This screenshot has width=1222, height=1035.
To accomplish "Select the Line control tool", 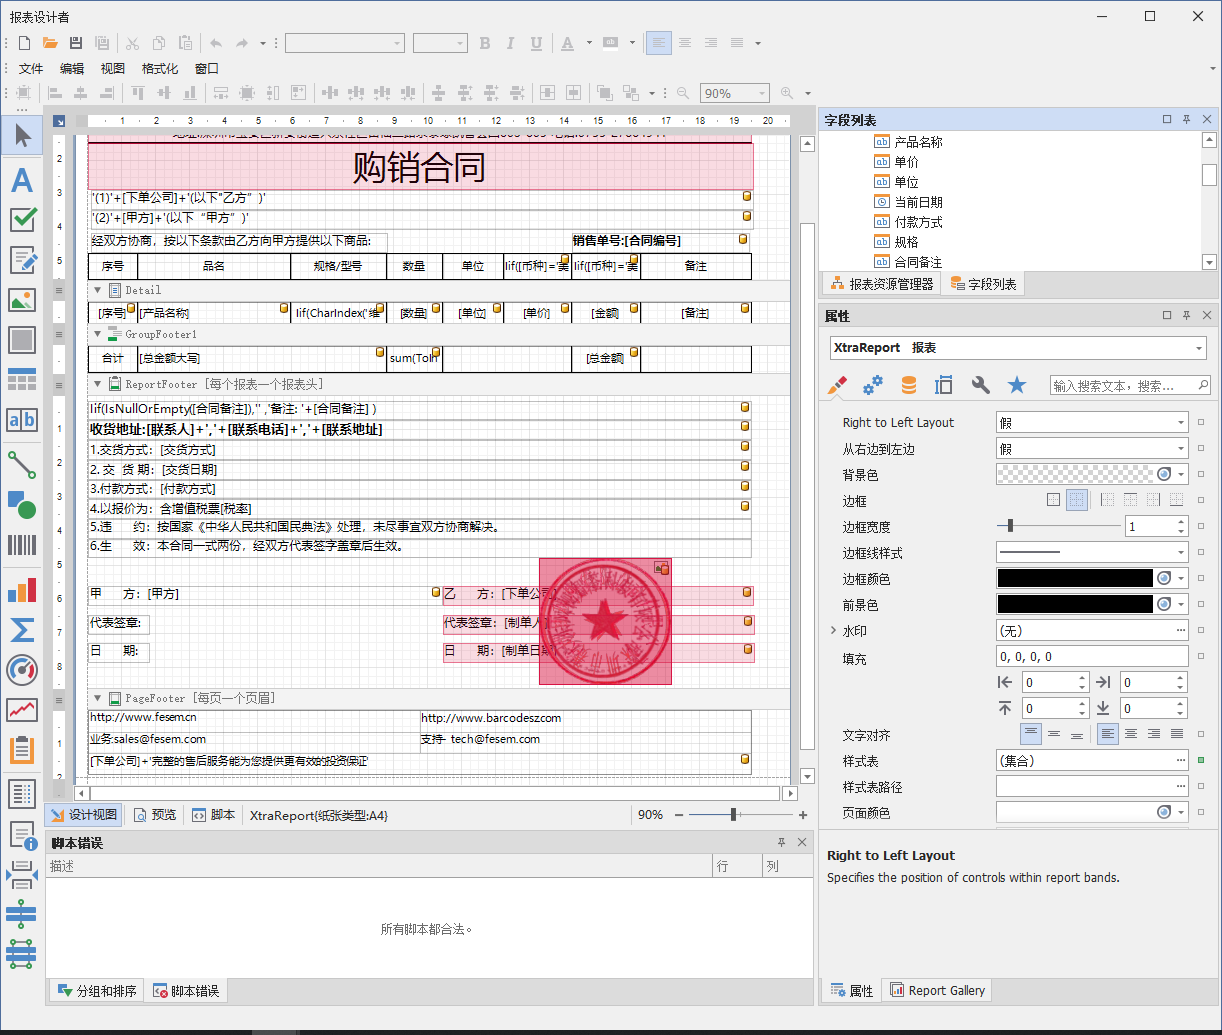I will click(21, 464).
